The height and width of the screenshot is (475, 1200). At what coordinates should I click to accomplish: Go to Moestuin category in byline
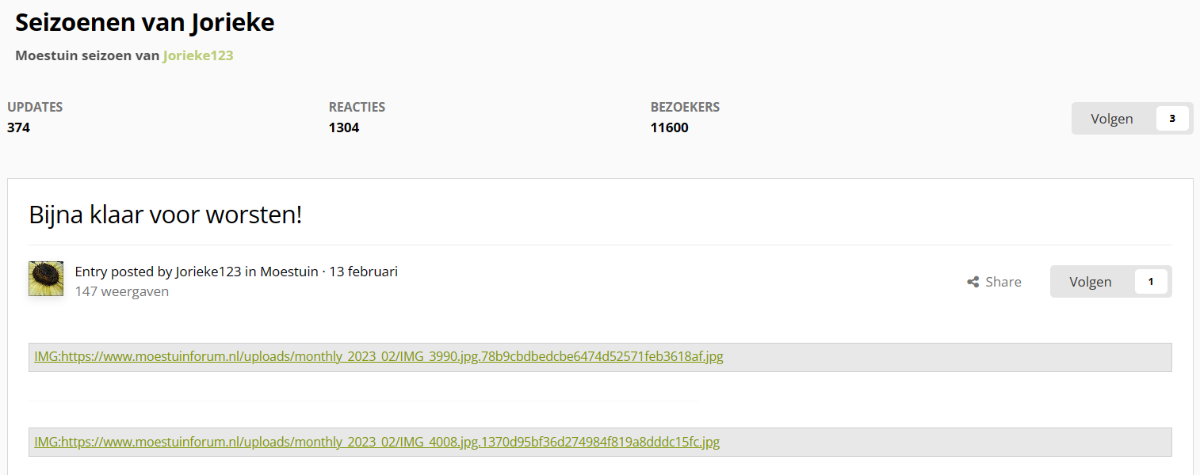click(x=289, y=271)
